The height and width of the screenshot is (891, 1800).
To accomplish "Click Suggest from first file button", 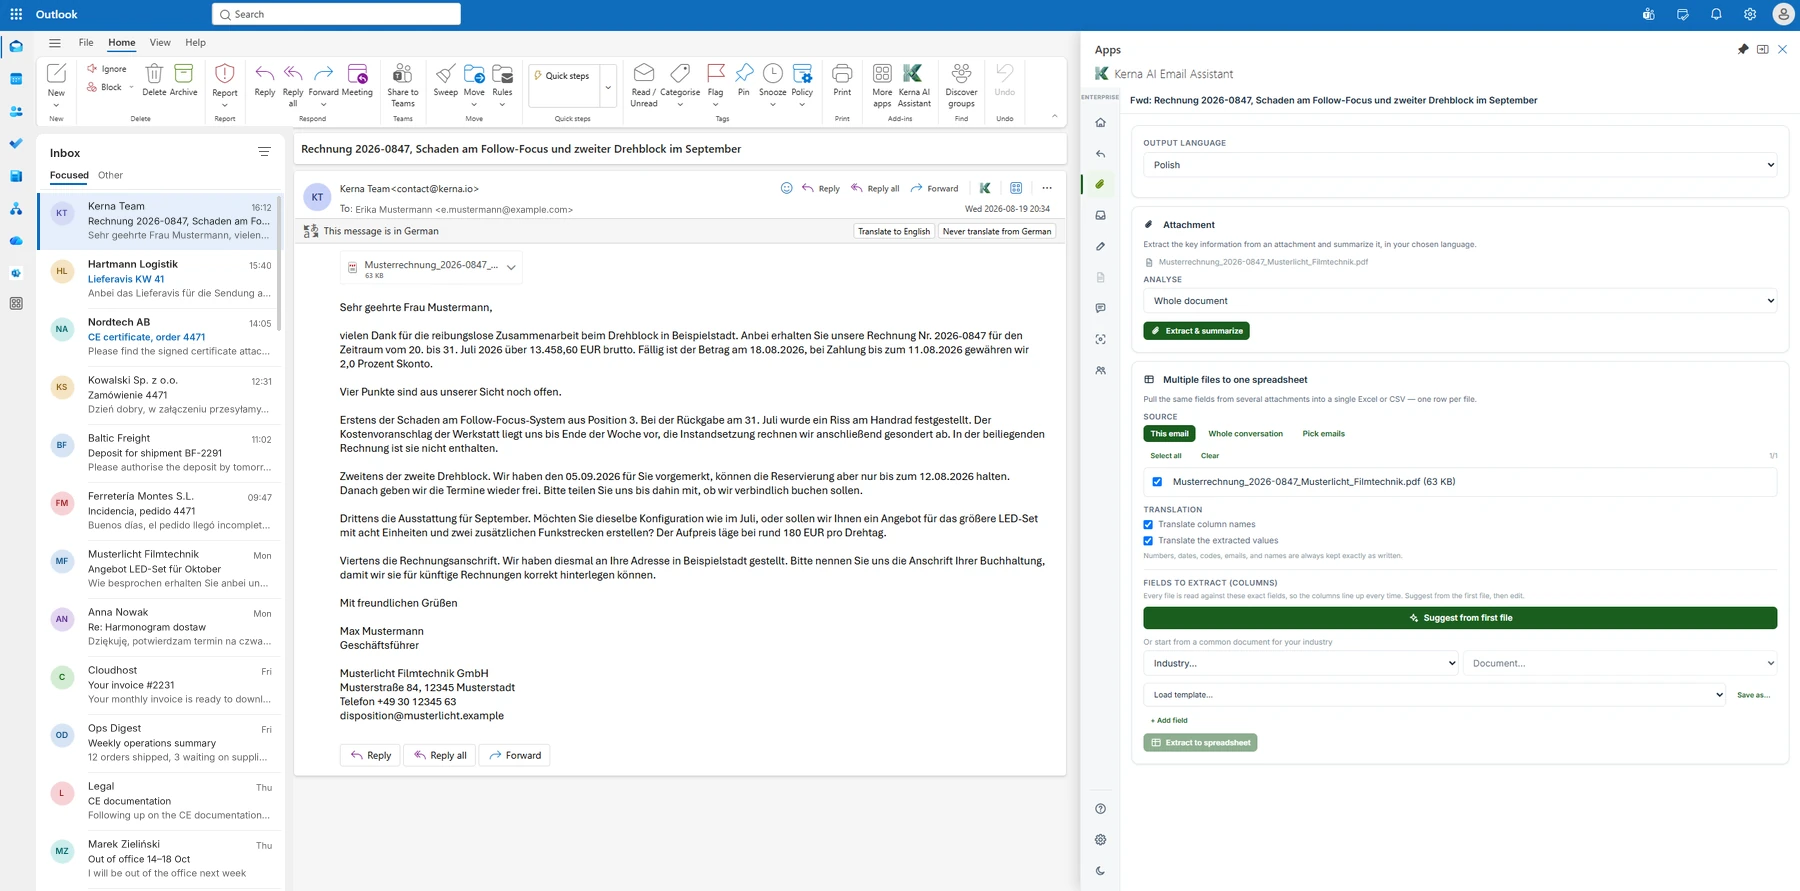I will 1460,618.
